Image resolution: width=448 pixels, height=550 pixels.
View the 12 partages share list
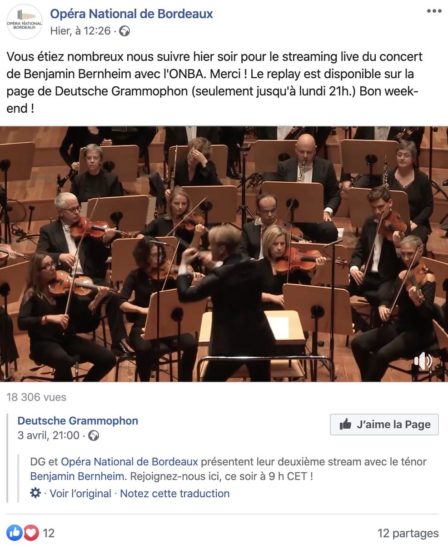point(408,533)
